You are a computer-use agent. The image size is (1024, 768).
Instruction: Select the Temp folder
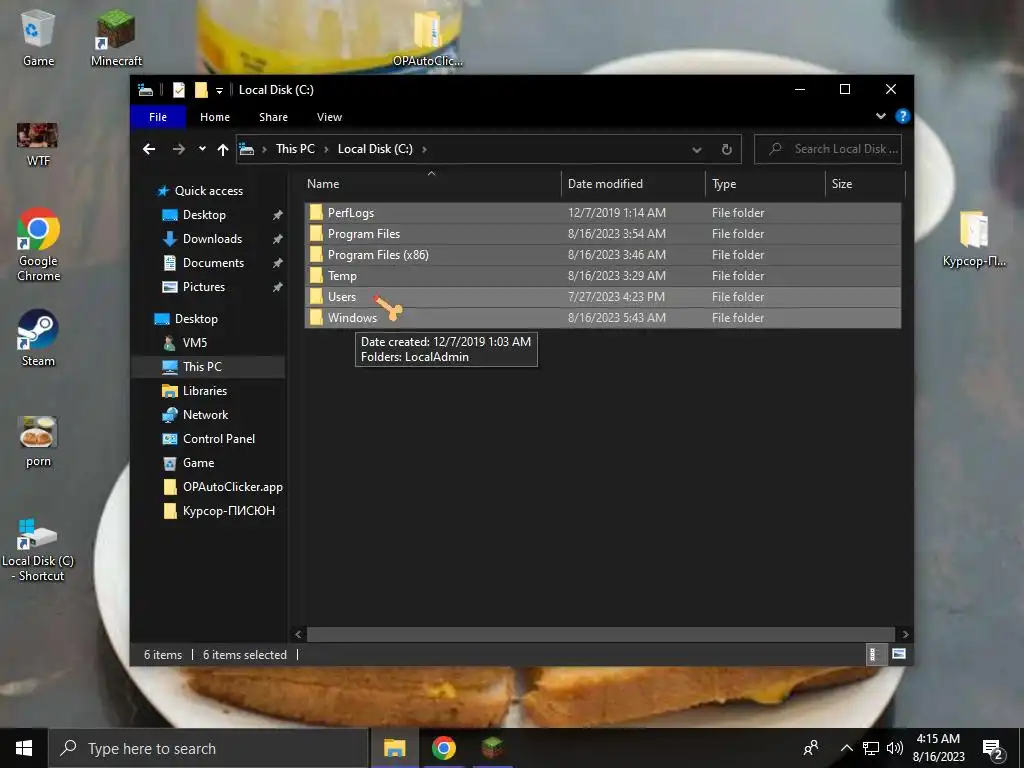pos(603,276)
